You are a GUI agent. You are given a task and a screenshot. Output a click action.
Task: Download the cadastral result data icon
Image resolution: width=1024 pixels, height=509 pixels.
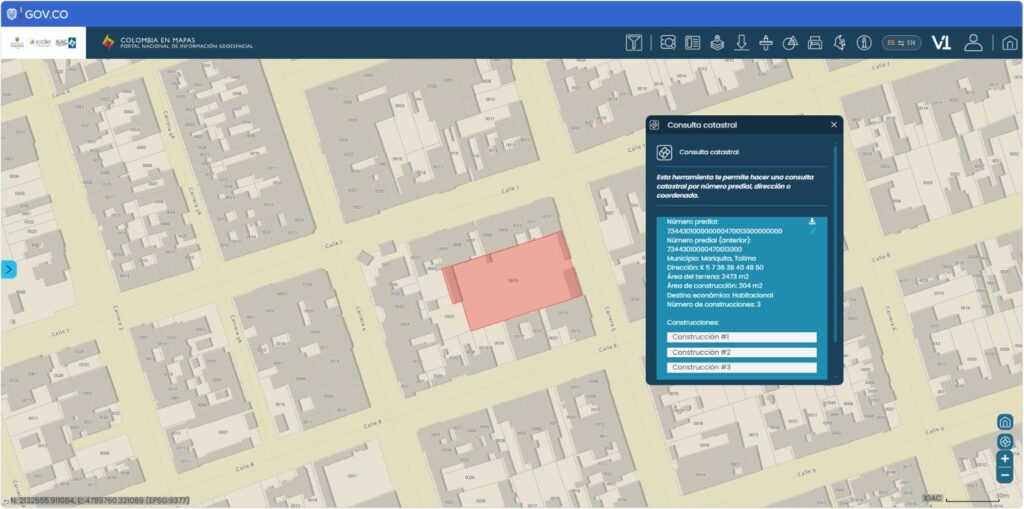812,222
